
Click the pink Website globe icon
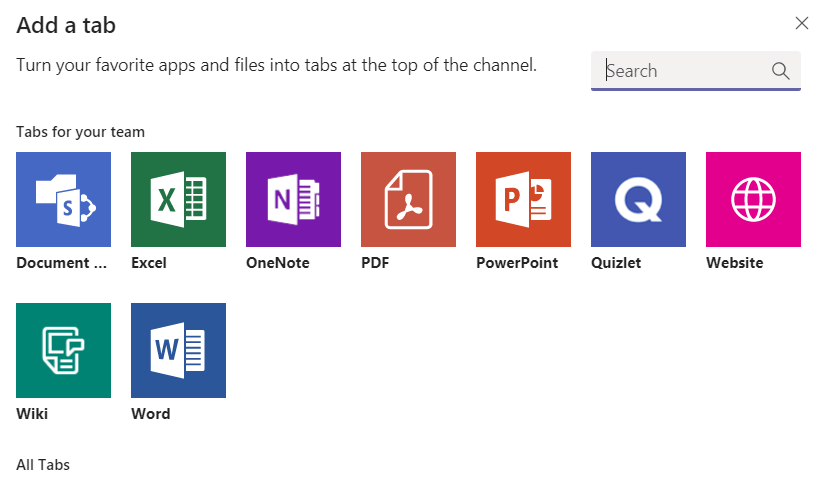[x=753, y=199]
